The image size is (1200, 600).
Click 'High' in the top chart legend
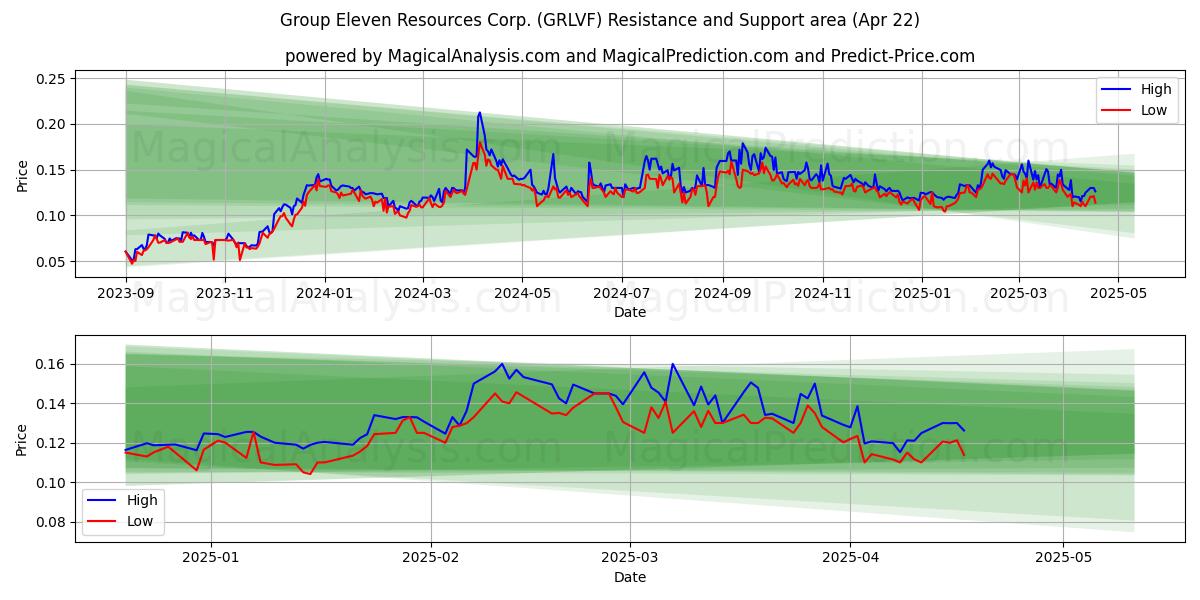tap(1156, 89)
